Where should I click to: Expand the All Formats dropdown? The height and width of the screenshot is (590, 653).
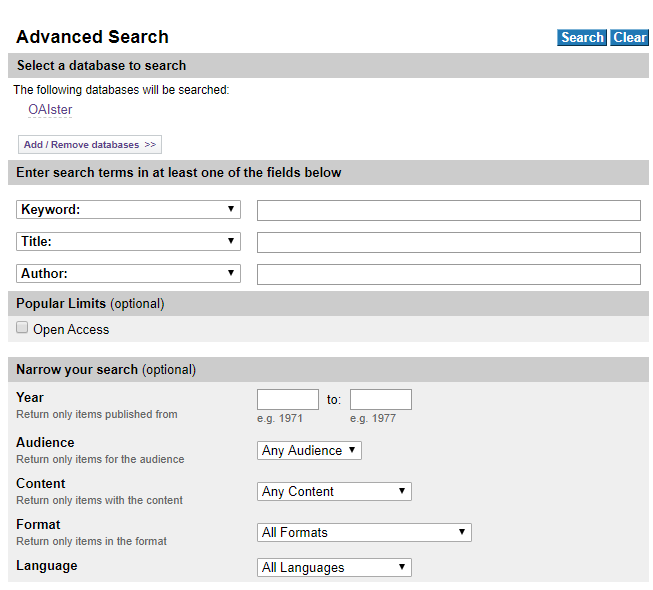click(364, 533)
